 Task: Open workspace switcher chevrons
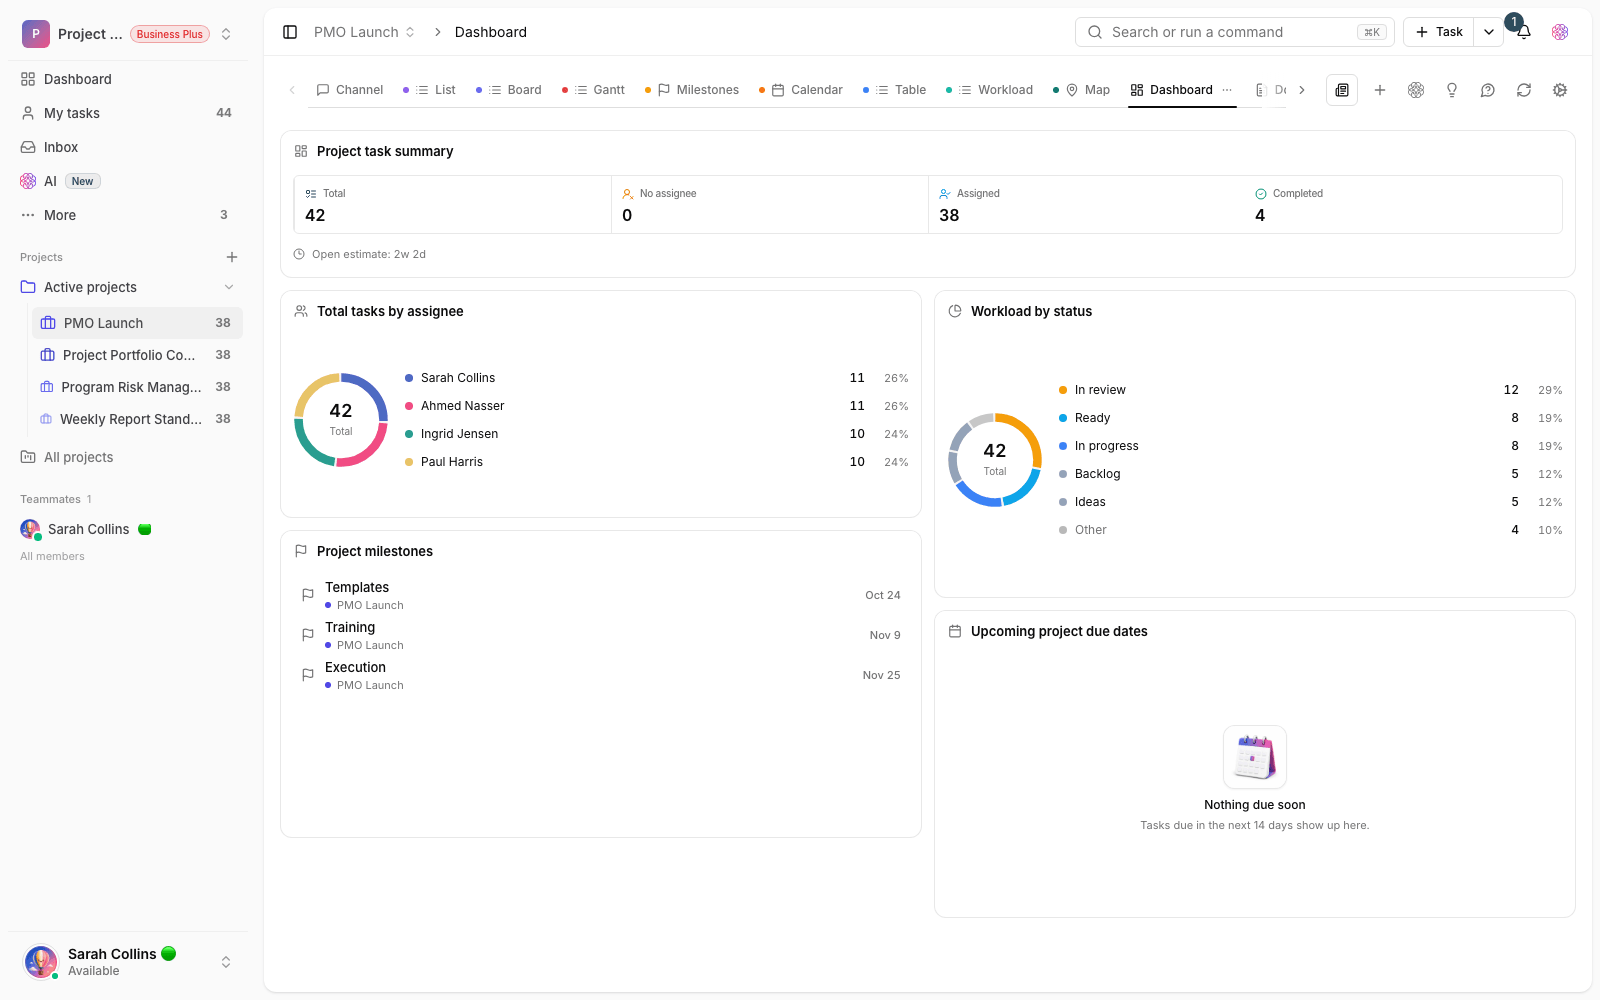pos(226,34)
